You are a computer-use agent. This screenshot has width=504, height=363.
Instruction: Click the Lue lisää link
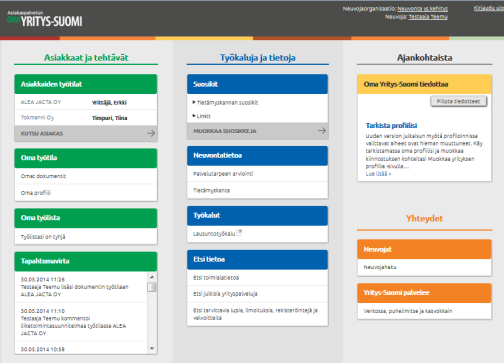coord(378,174)
